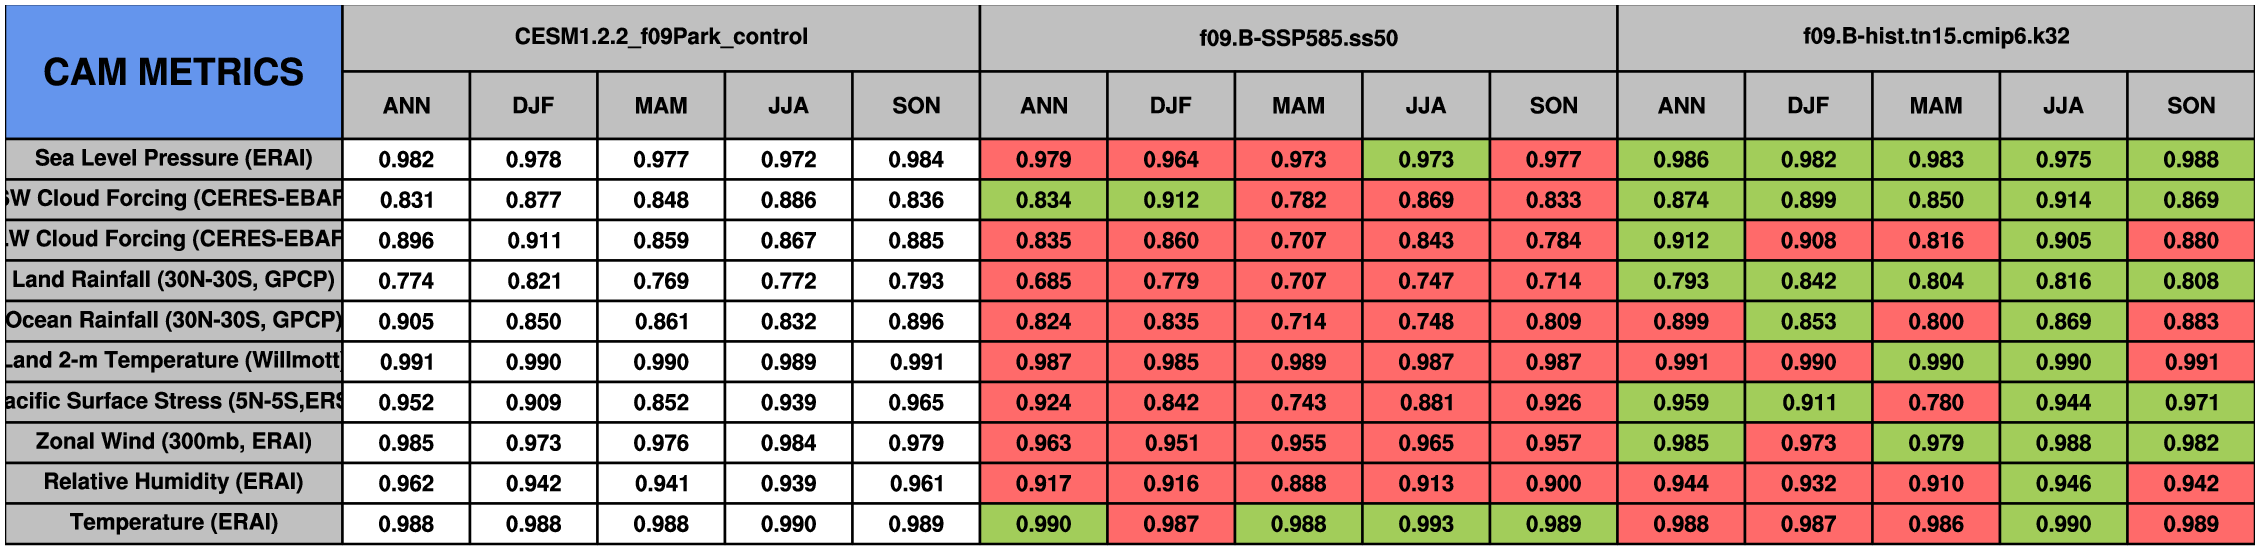Click the Ocean Rainfall (30N-30S, GPCP) row label

pos(173,320)
